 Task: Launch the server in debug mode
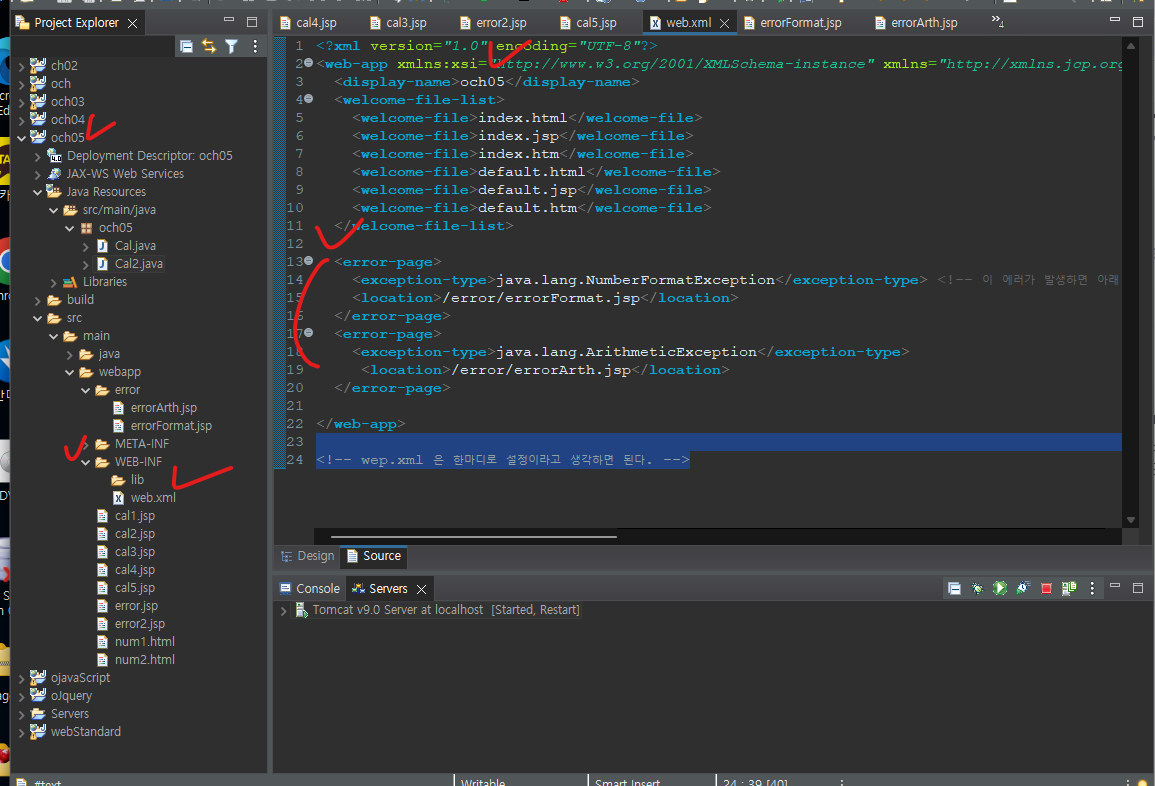coord(977,589)
